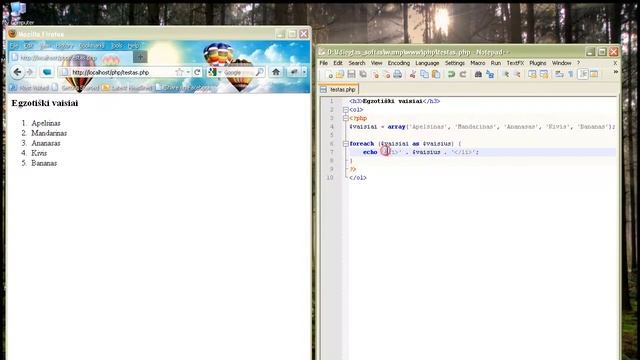The image size is (640, 360).
Task: Open the address bar history dropdown arrow
Action: point(188,72)
